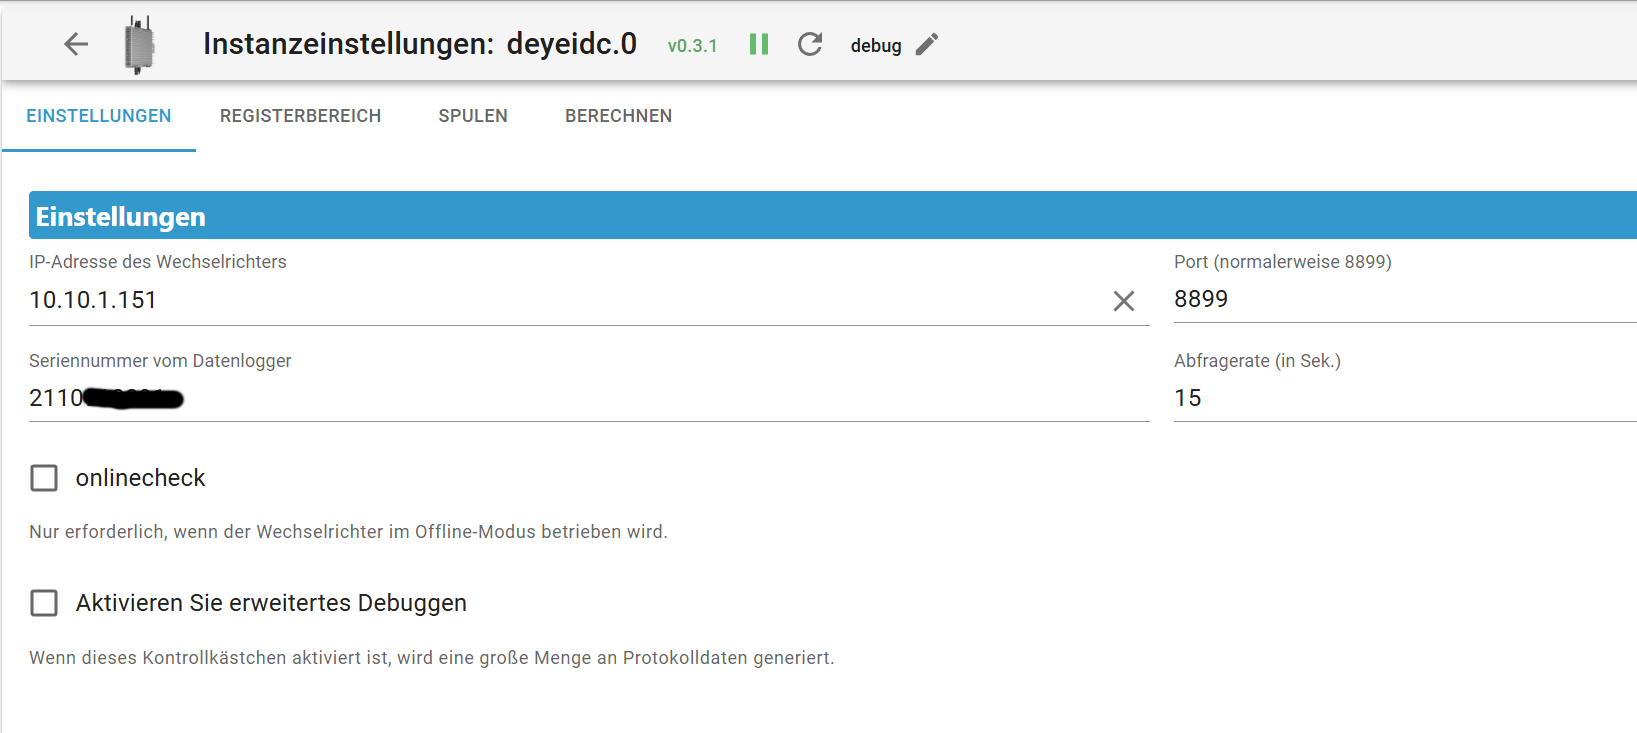Pause the deyeidc.0 instance

tap(759, 44)
